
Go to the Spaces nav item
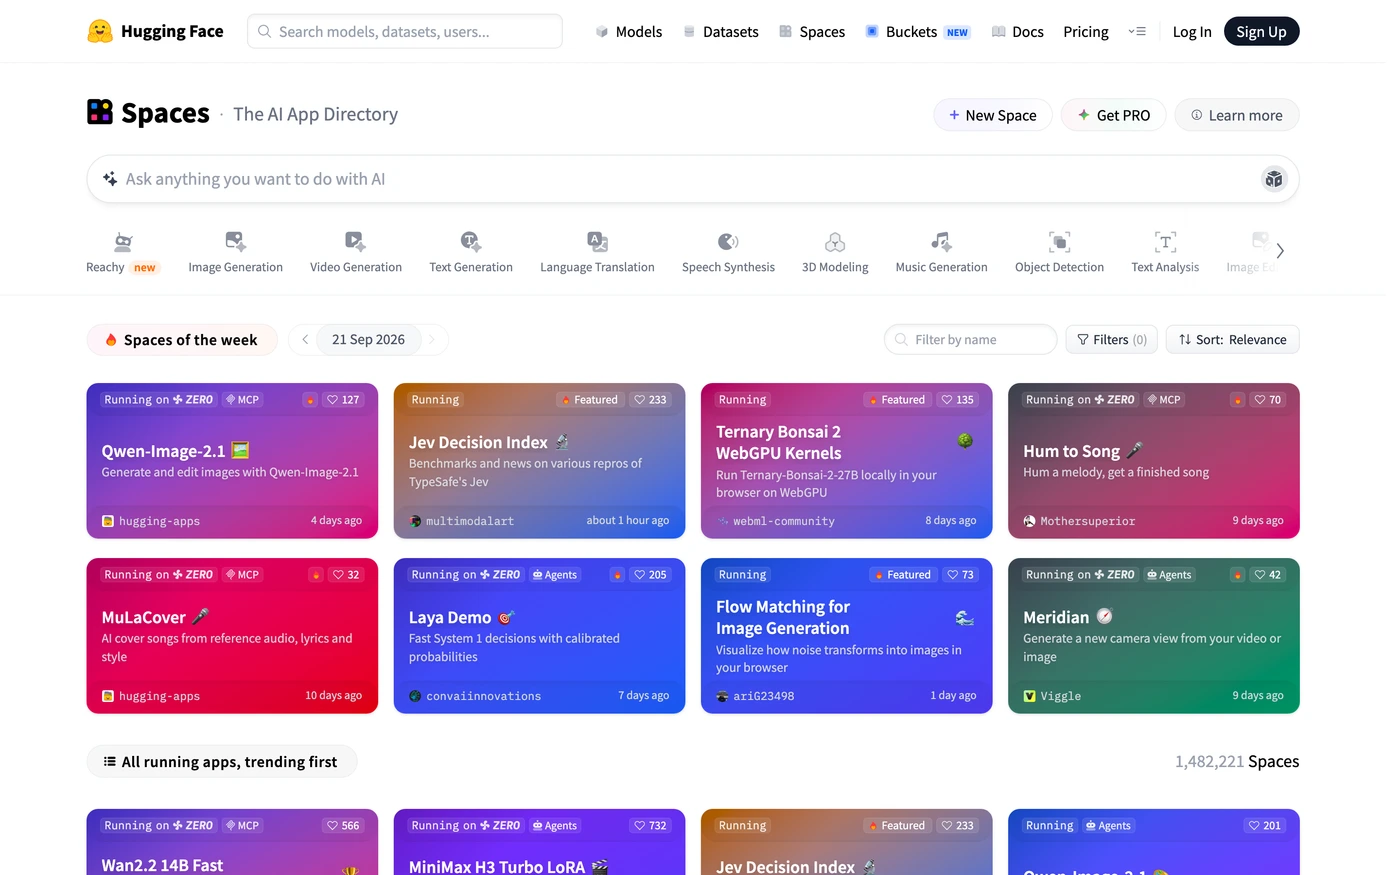click(812, 32)
